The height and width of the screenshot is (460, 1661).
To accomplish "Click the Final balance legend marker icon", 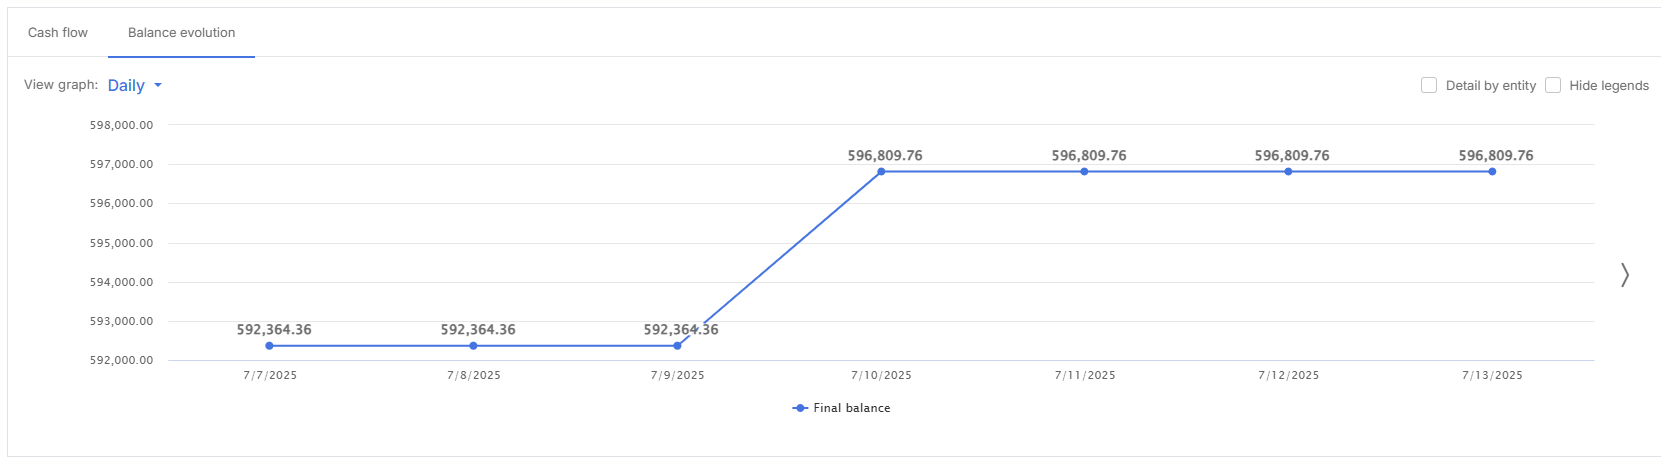I will click(800, 408).
